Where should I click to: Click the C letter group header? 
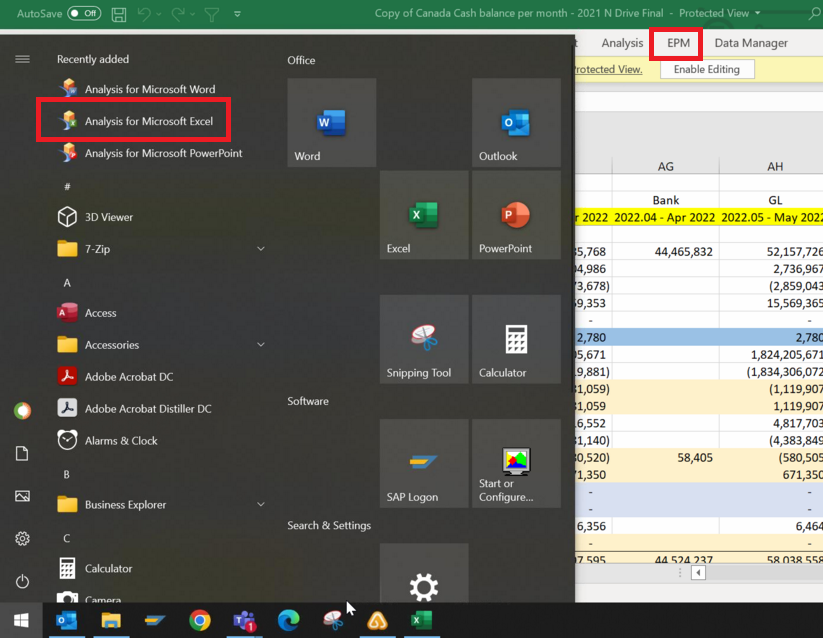(67, 538)
